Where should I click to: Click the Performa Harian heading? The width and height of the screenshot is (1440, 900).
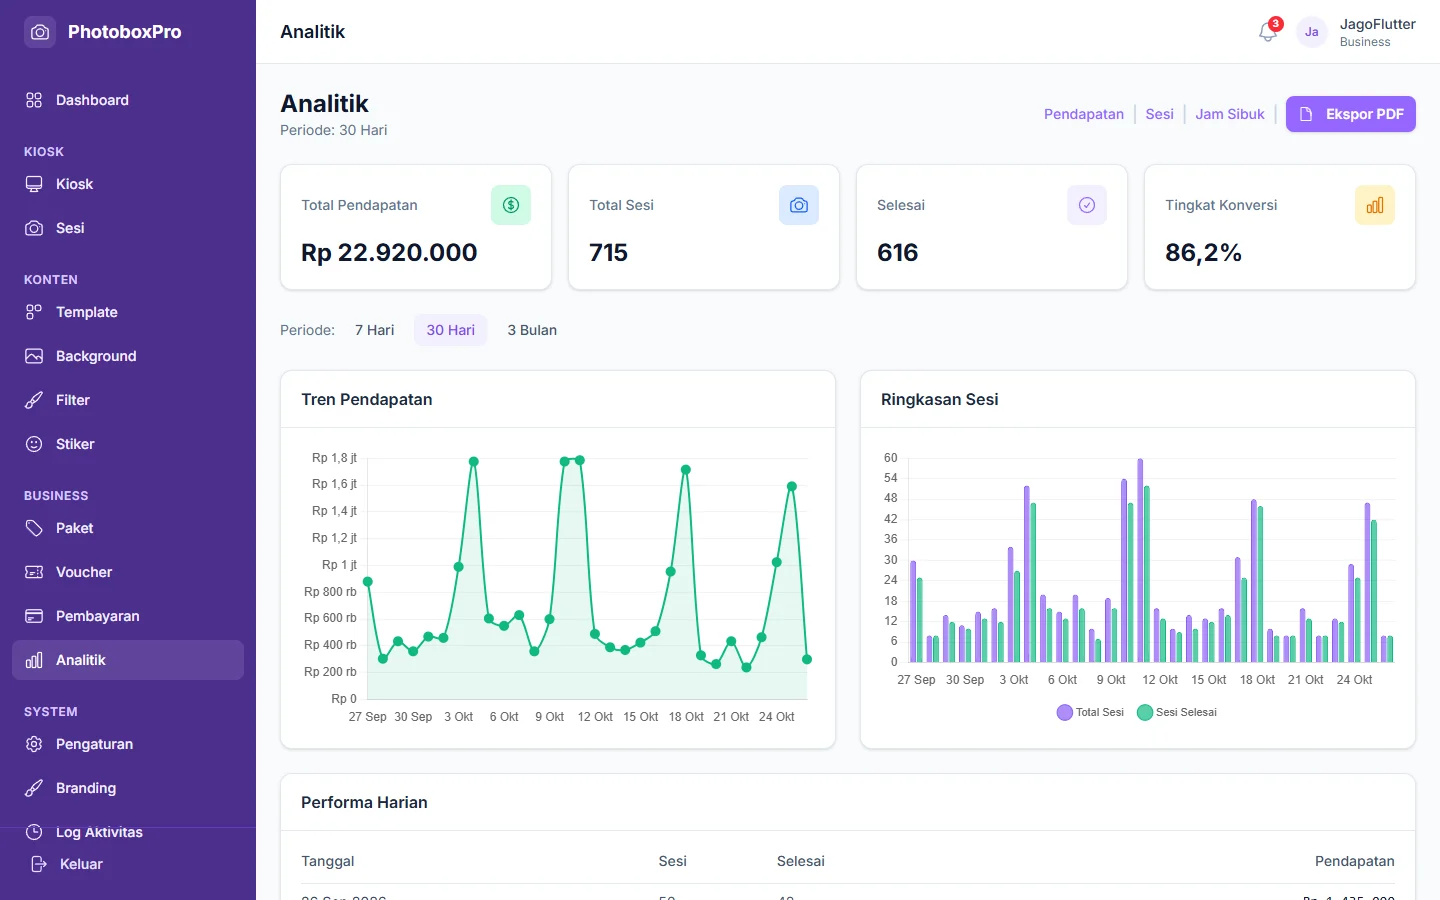[364, 802]
